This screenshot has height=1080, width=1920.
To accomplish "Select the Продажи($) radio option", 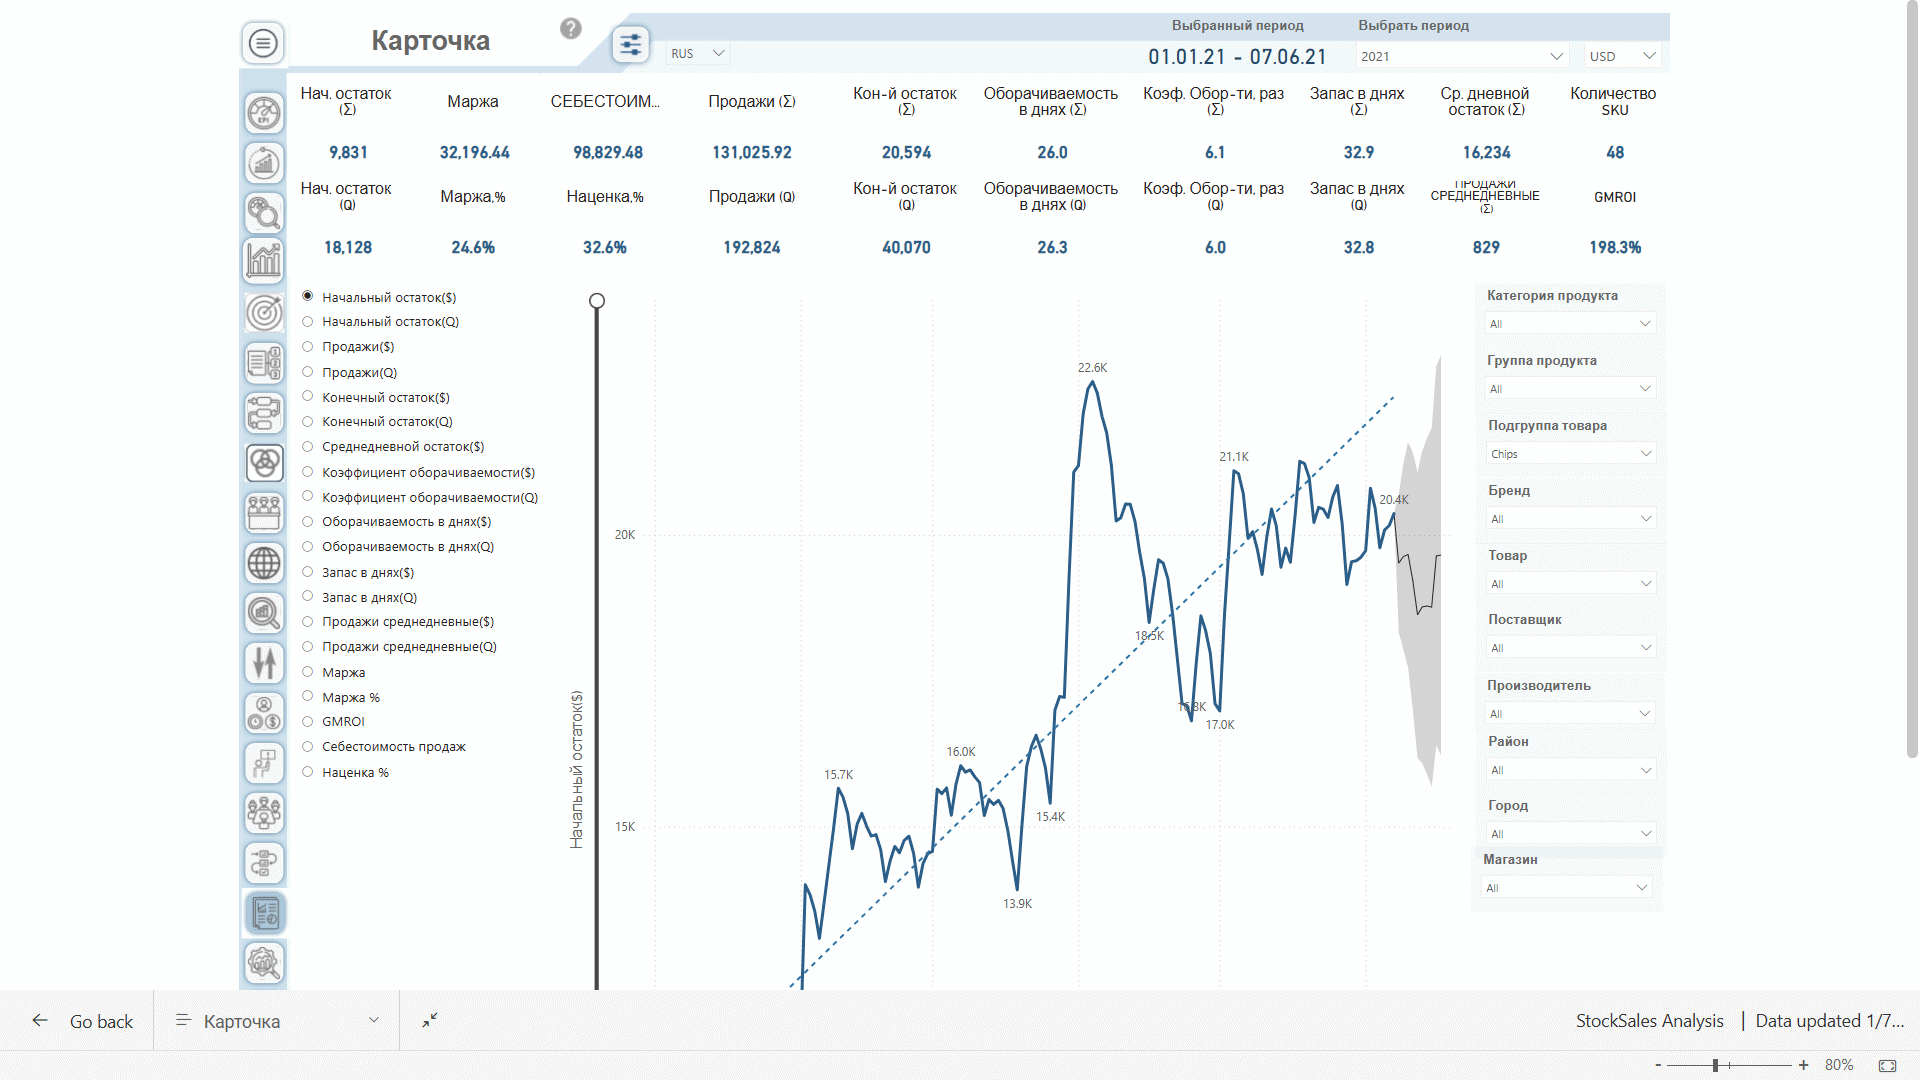I will 308,346.
